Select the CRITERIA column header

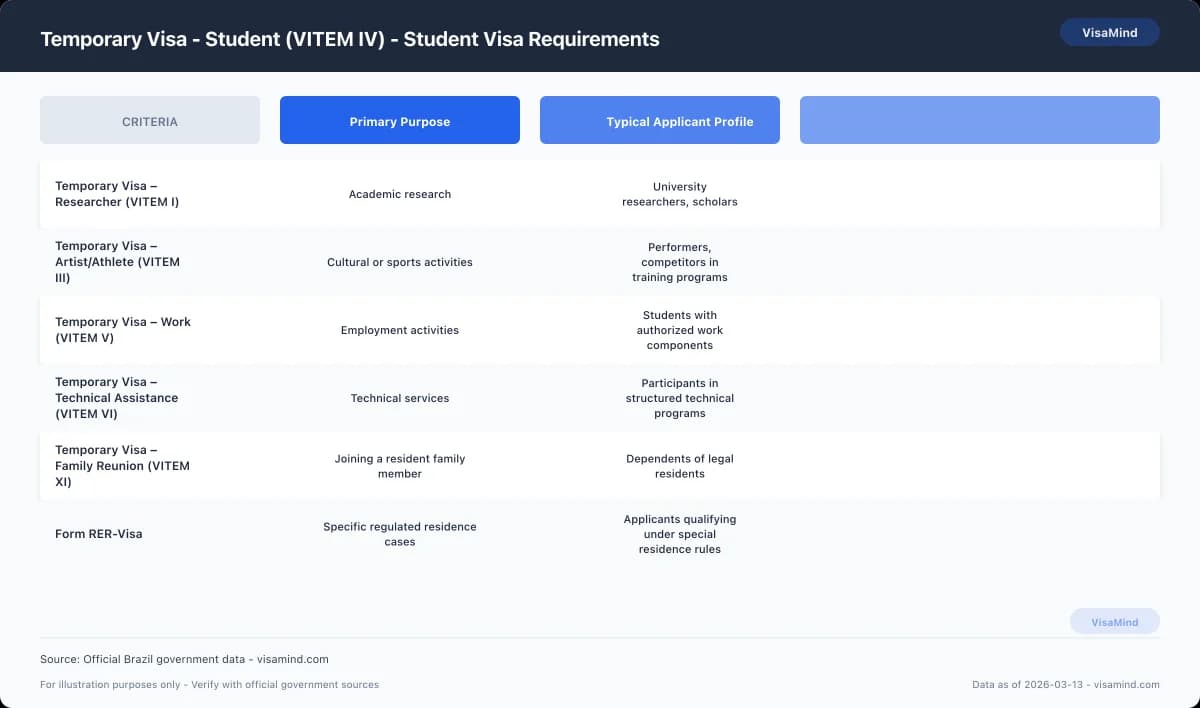click(x=149, y=120)
